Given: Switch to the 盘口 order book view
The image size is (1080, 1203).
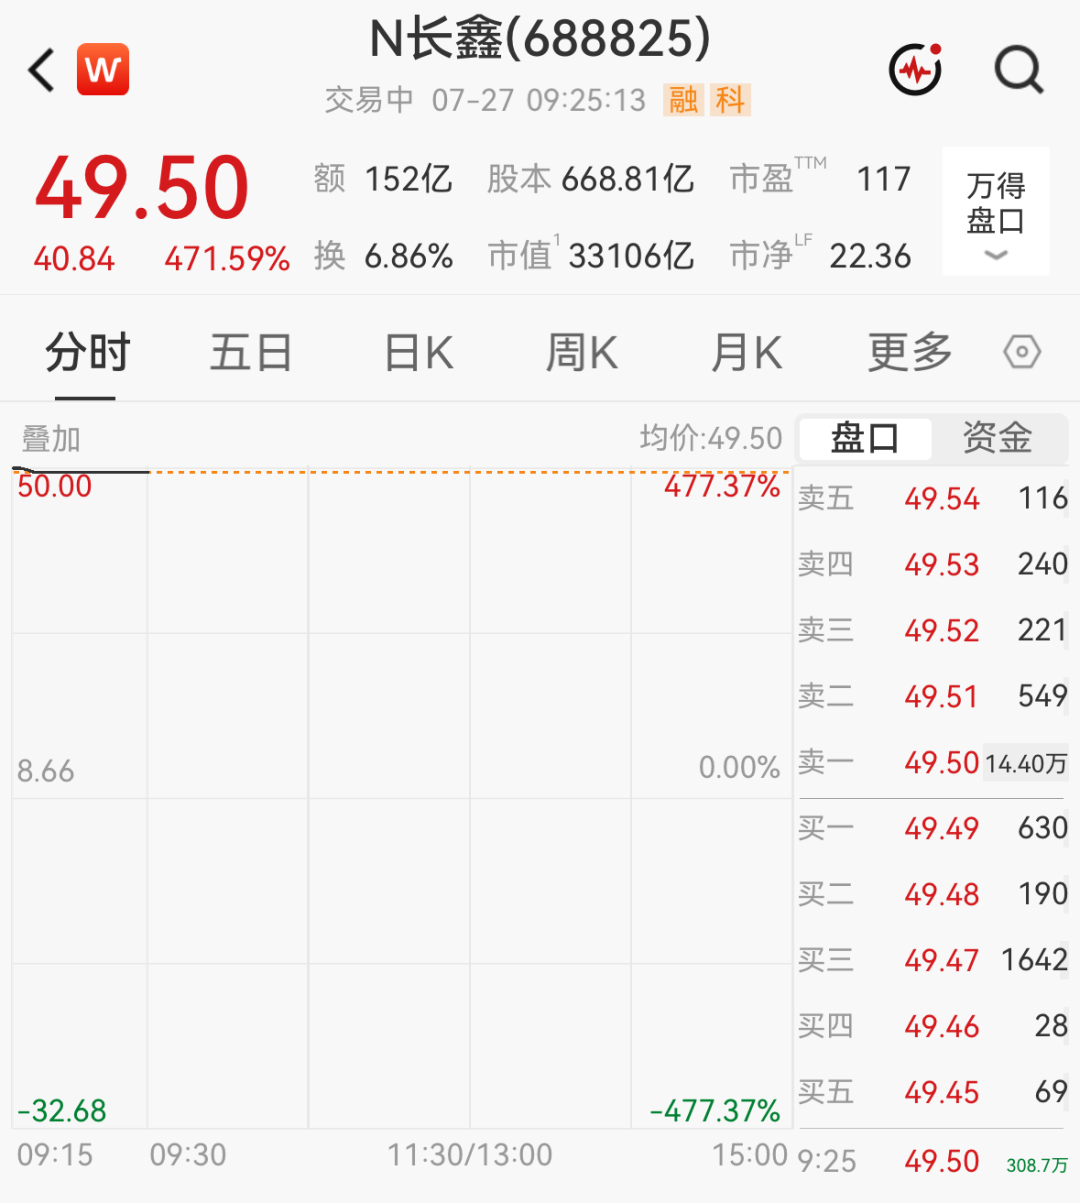Looking at the screenshot, I should 865,438.
